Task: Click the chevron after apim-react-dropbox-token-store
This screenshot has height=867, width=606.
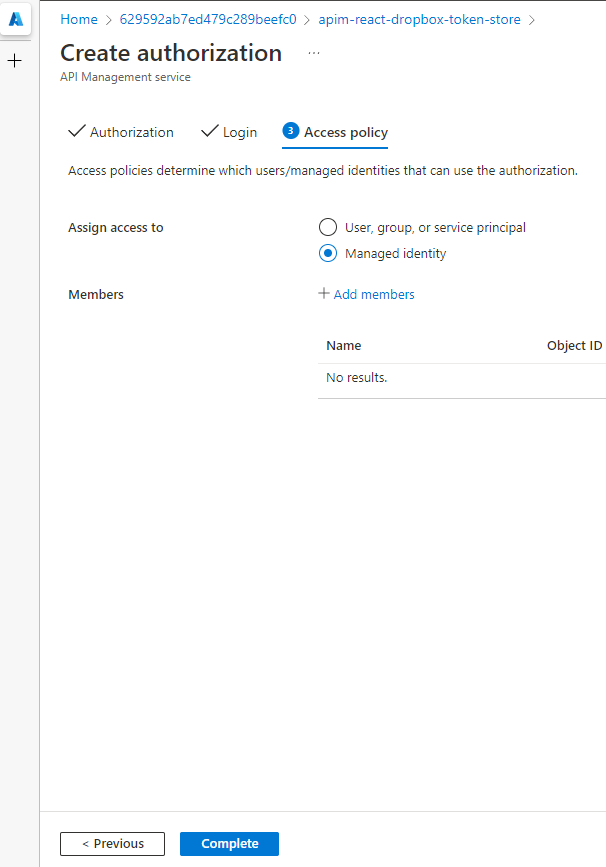Action: [x=531, y=20]
